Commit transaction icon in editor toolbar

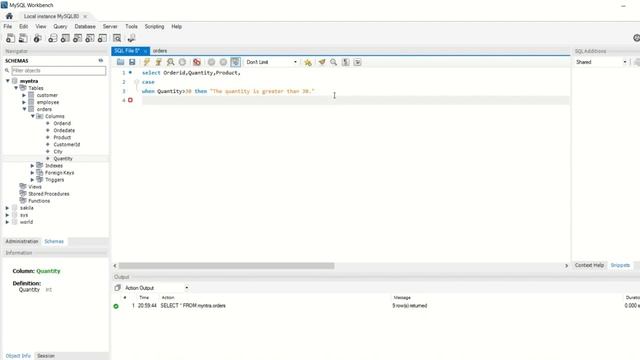pos(211,62)
